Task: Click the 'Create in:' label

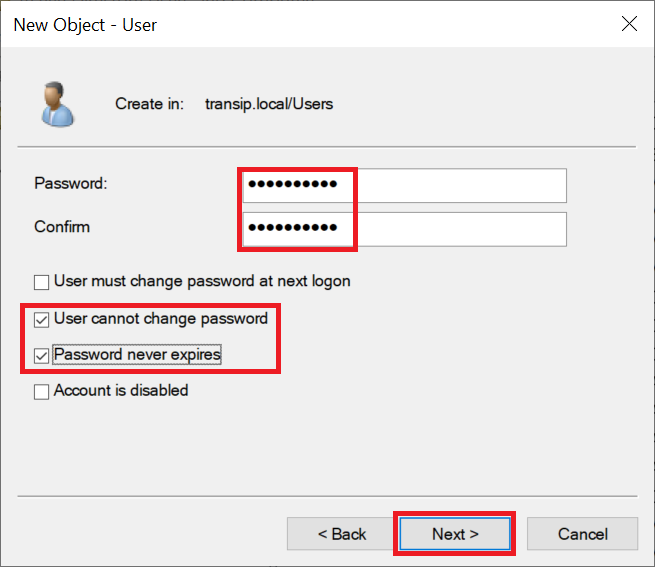Action: click(x=149, y=104)
